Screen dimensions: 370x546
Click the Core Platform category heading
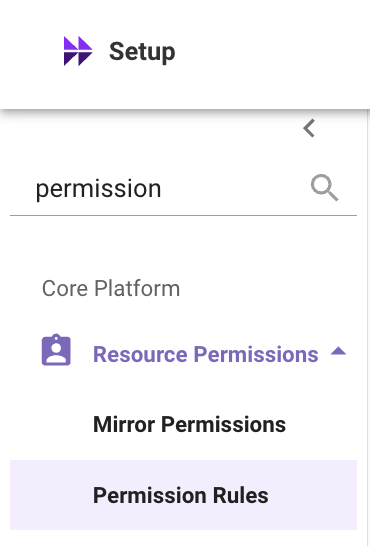click(111, 289)
